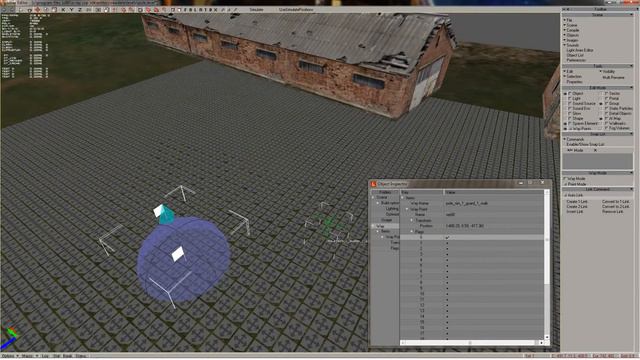The height and width of the screenshot is (360, 640).
Task: Open the Log from status bar
Action: (x=45, y=356)
